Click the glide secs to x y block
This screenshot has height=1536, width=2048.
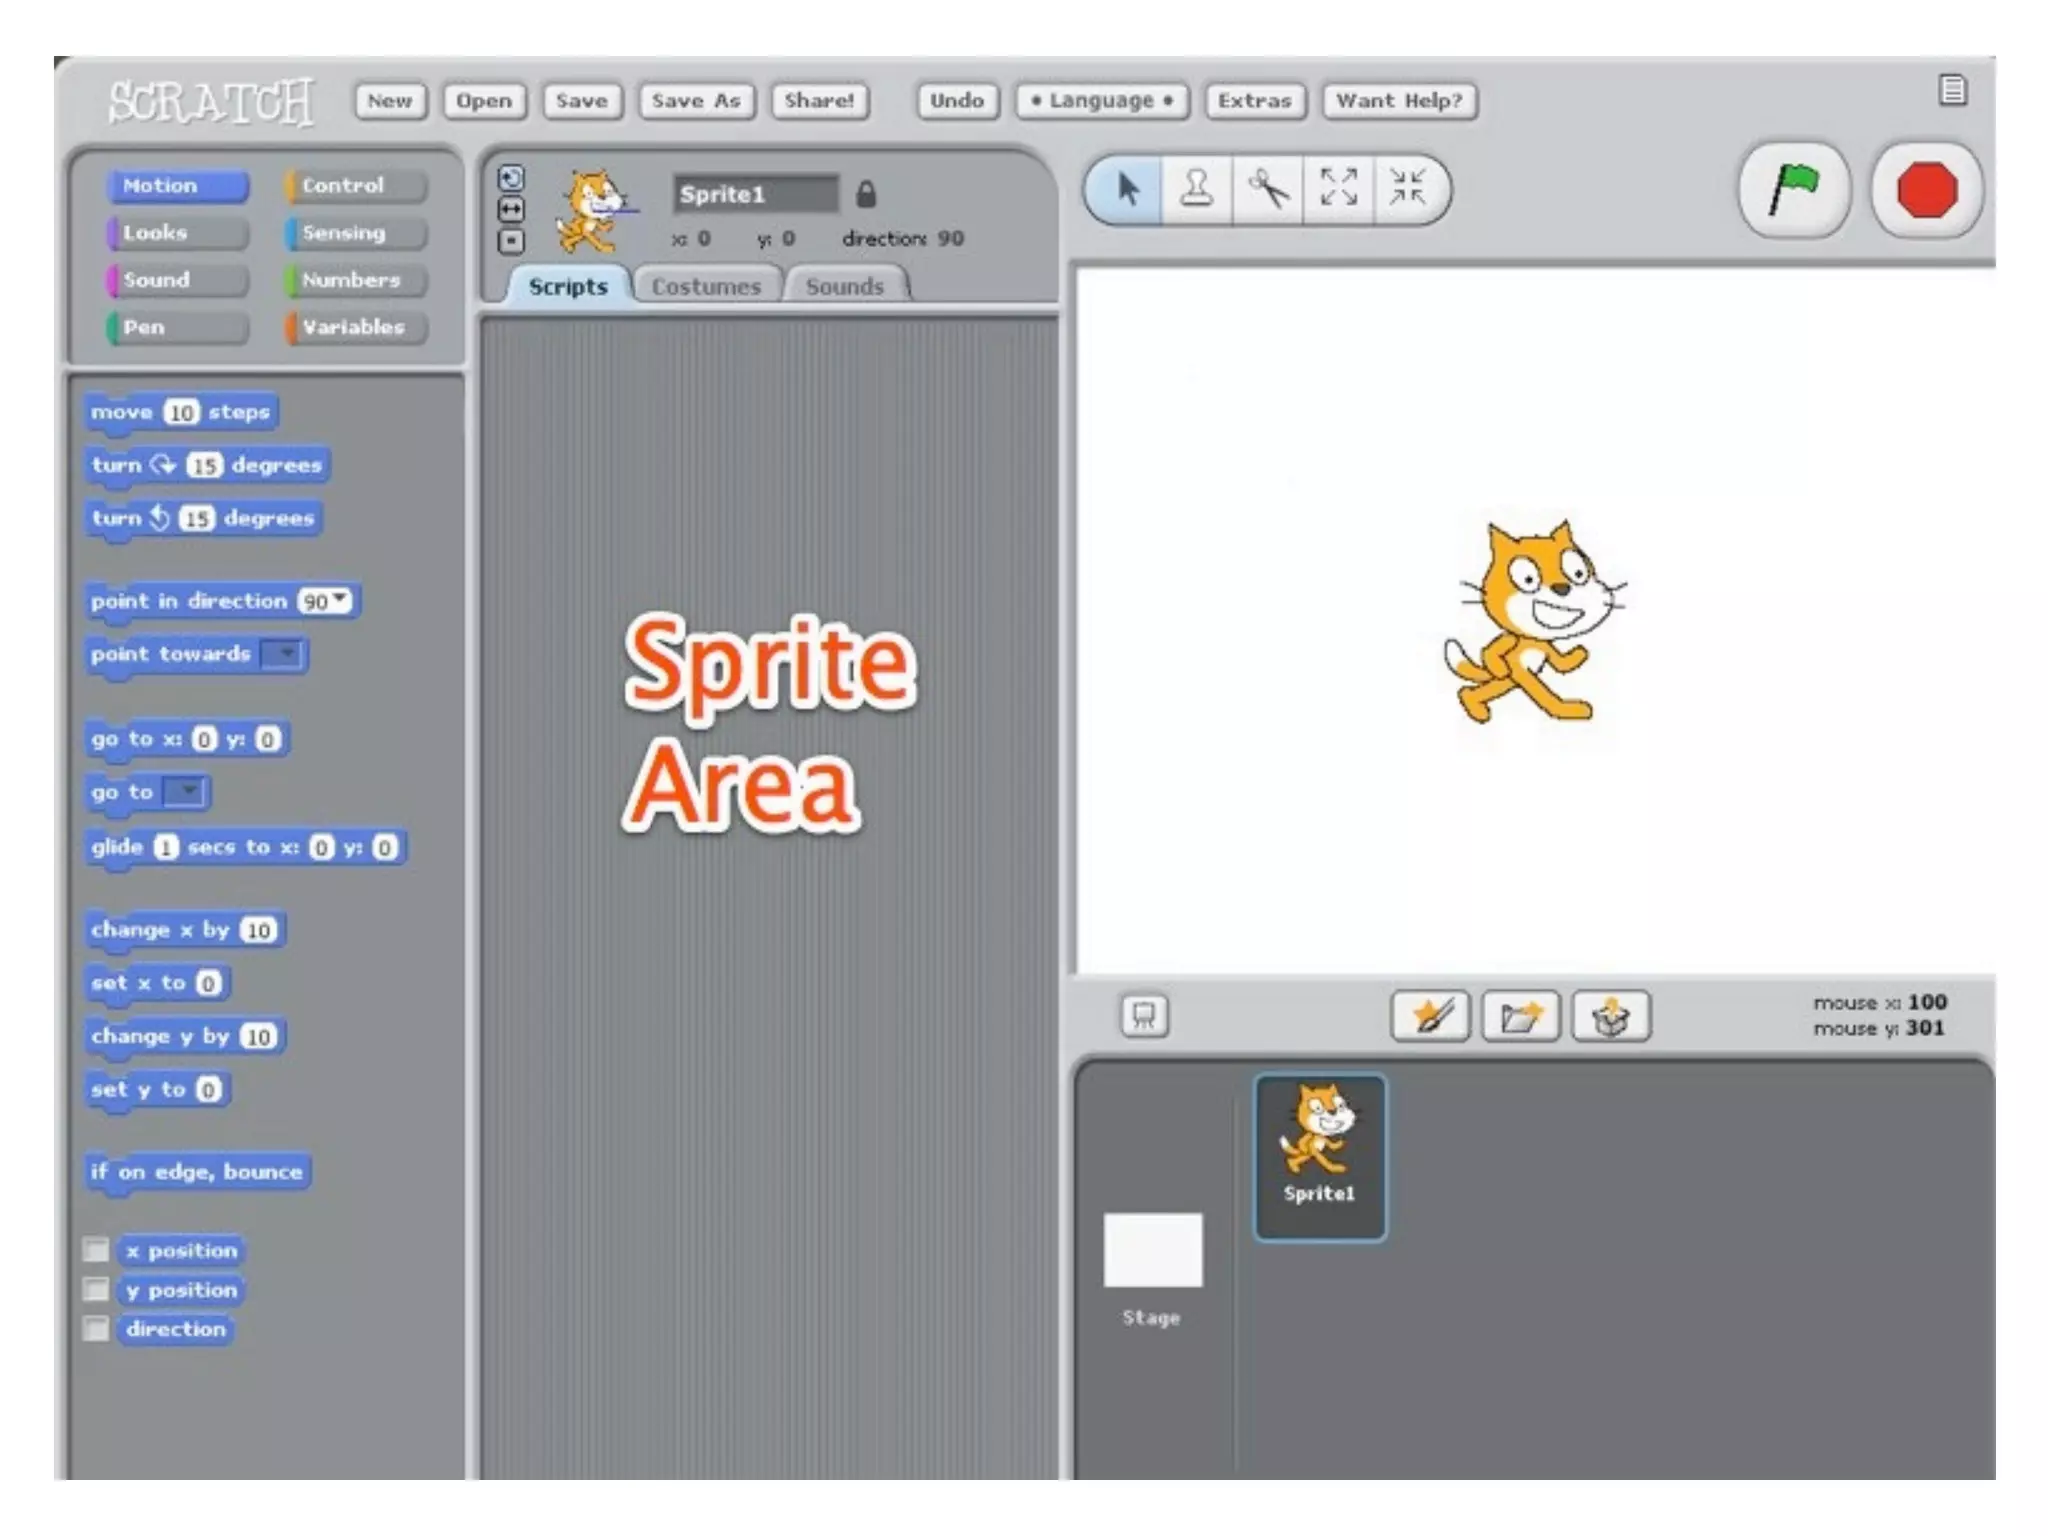pyautogui.click(x=245, y=848)
